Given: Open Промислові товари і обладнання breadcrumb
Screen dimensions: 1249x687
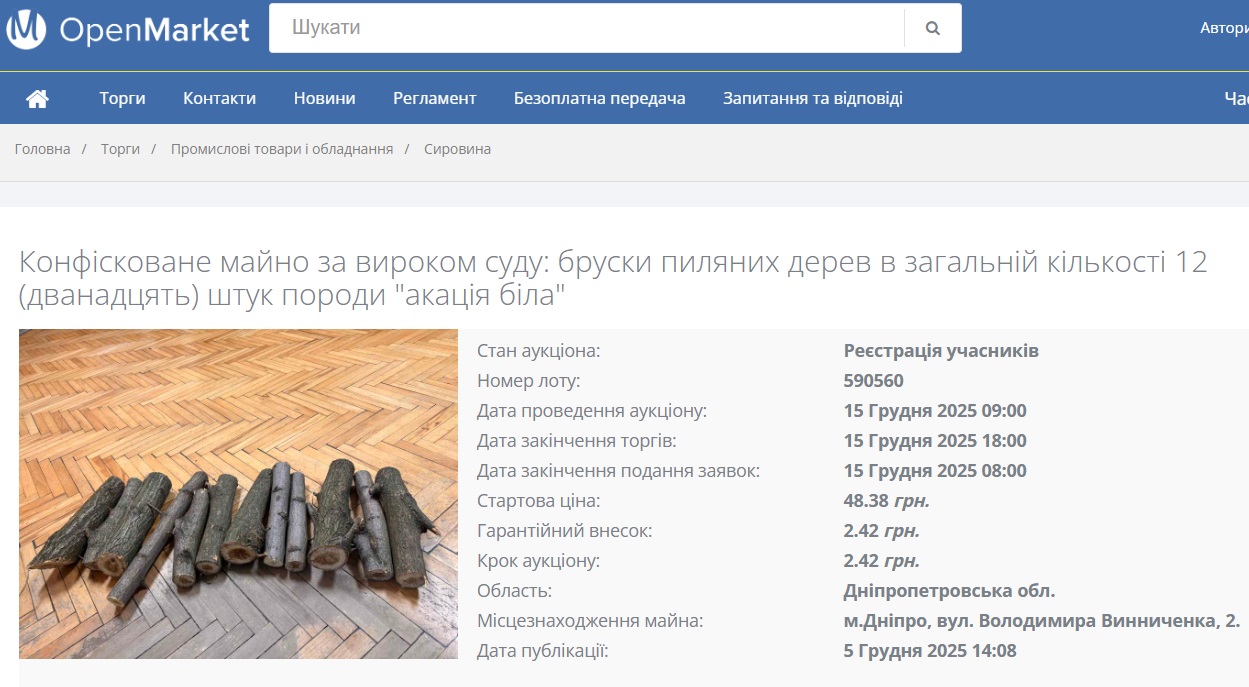Looking at the screenshot, I should tap(281, 149).
